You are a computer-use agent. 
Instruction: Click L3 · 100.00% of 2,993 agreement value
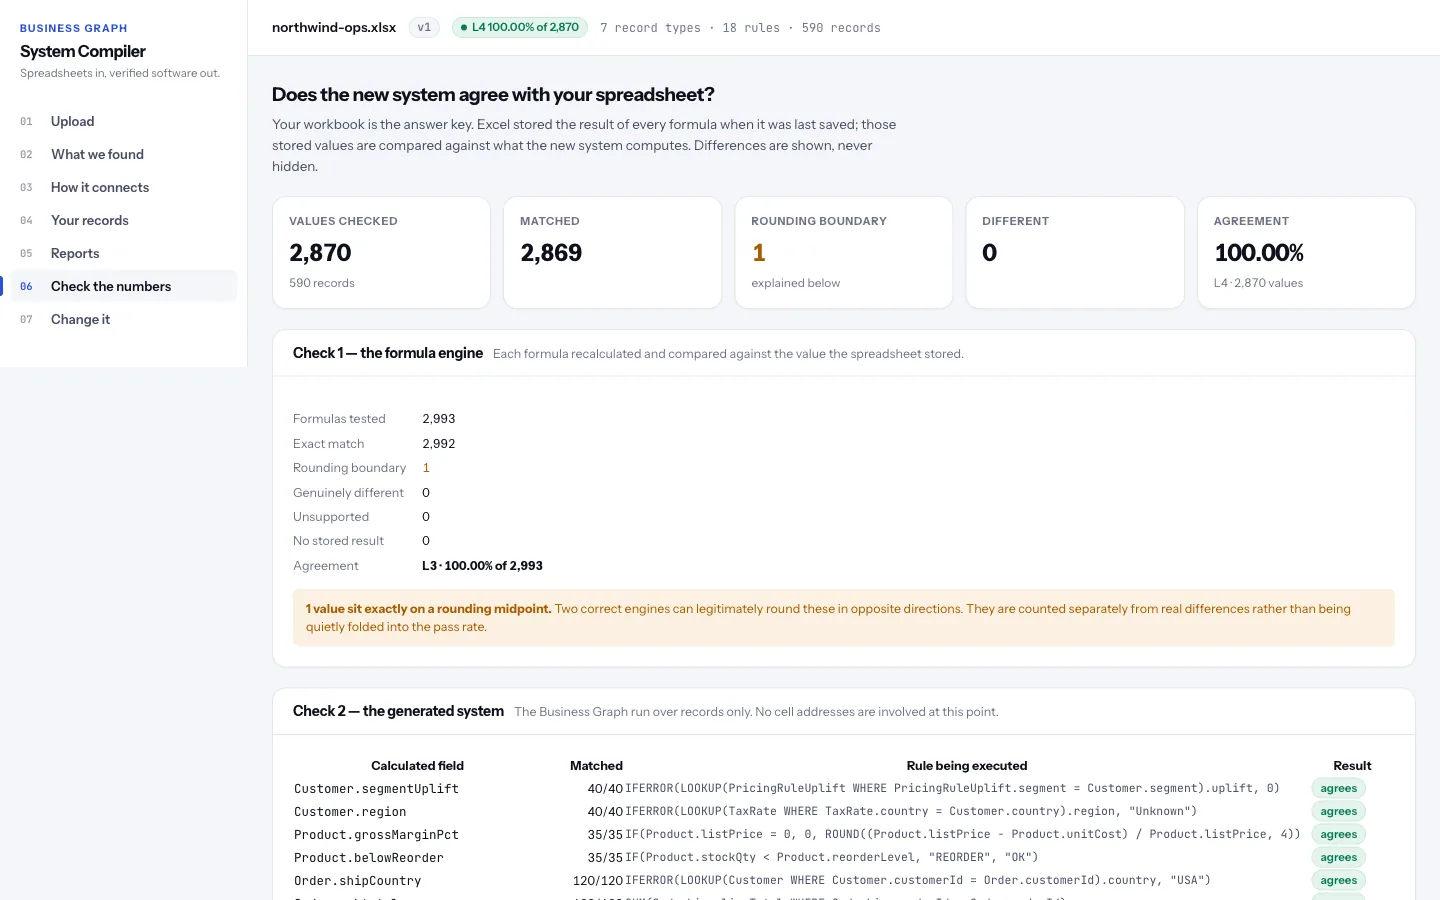point(482,566)
